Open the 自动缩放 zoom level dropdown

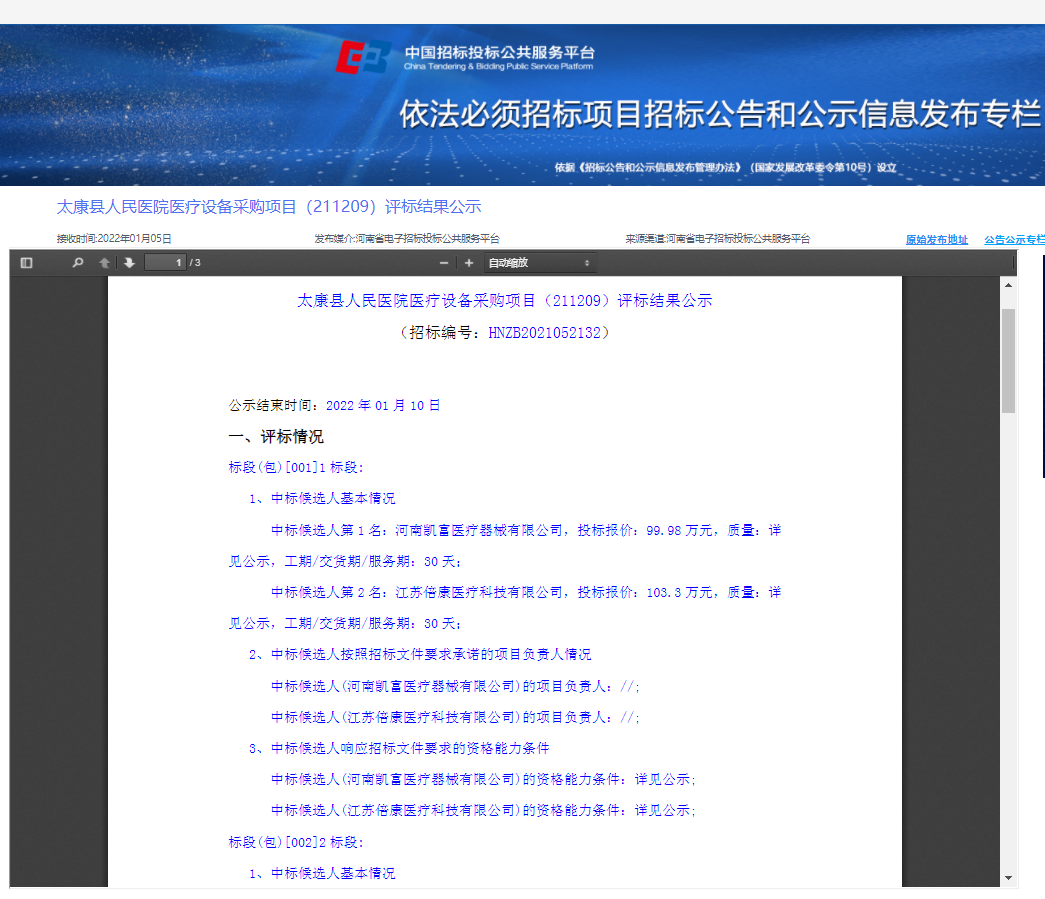(539, 263)
